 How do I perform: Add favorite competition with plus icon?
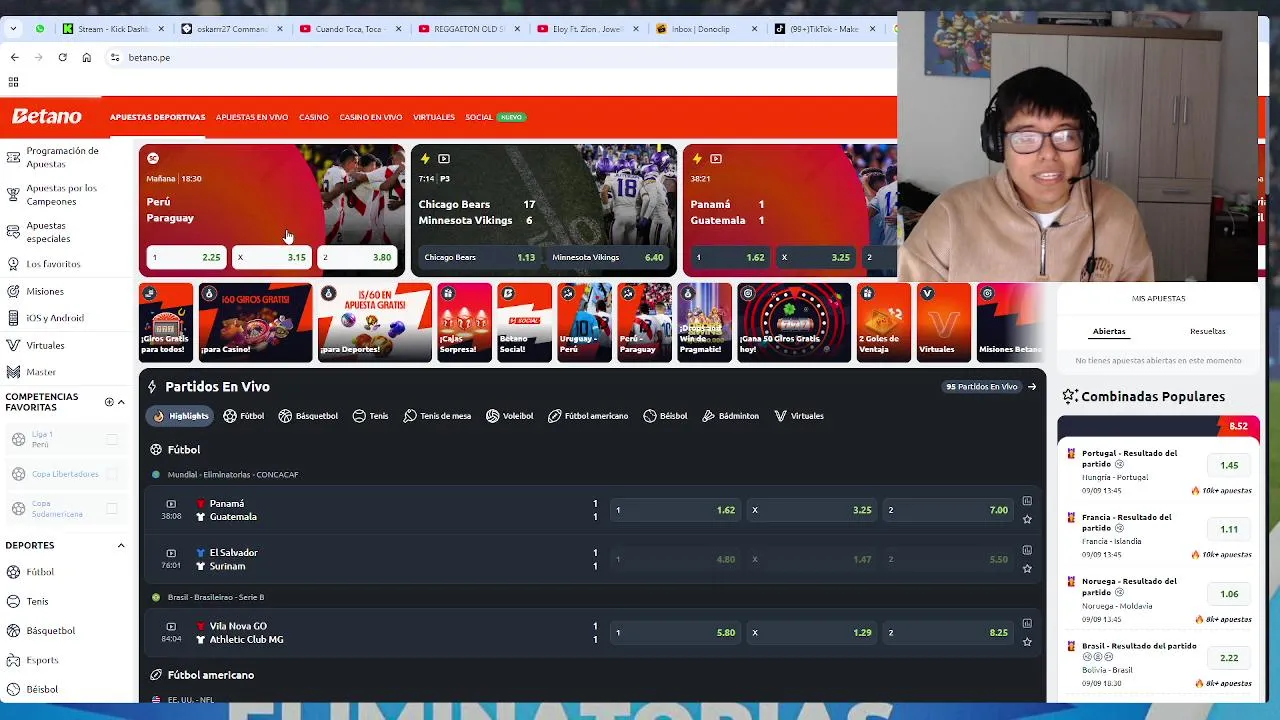coord(109,402)
